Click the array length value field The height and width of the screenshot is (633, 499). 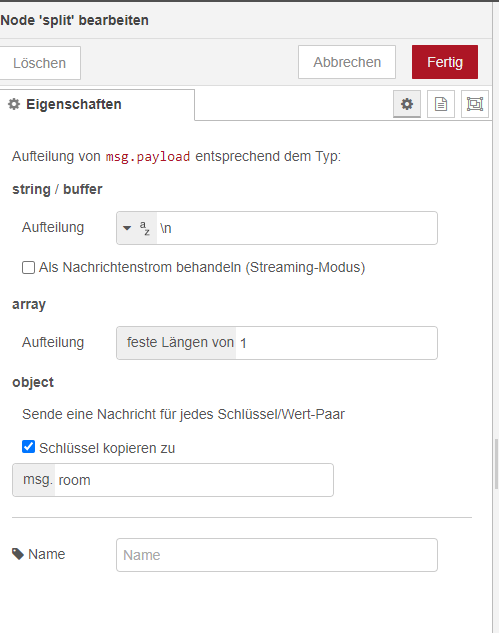click(x=336, y=343)
